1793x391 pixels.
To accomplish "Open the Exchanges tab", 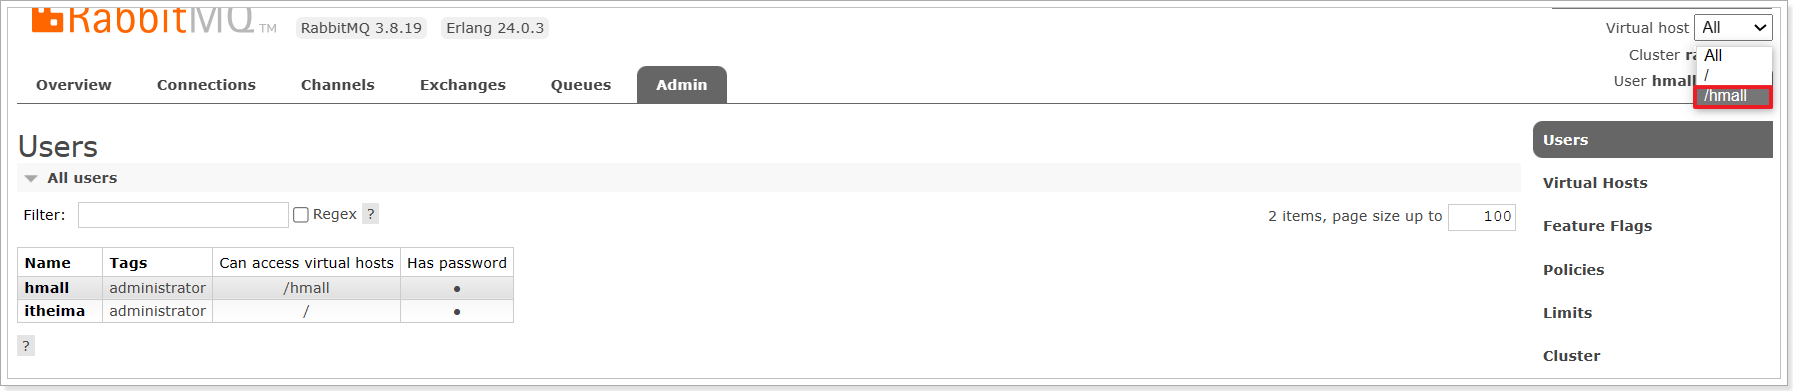I will tap(463, 85).
